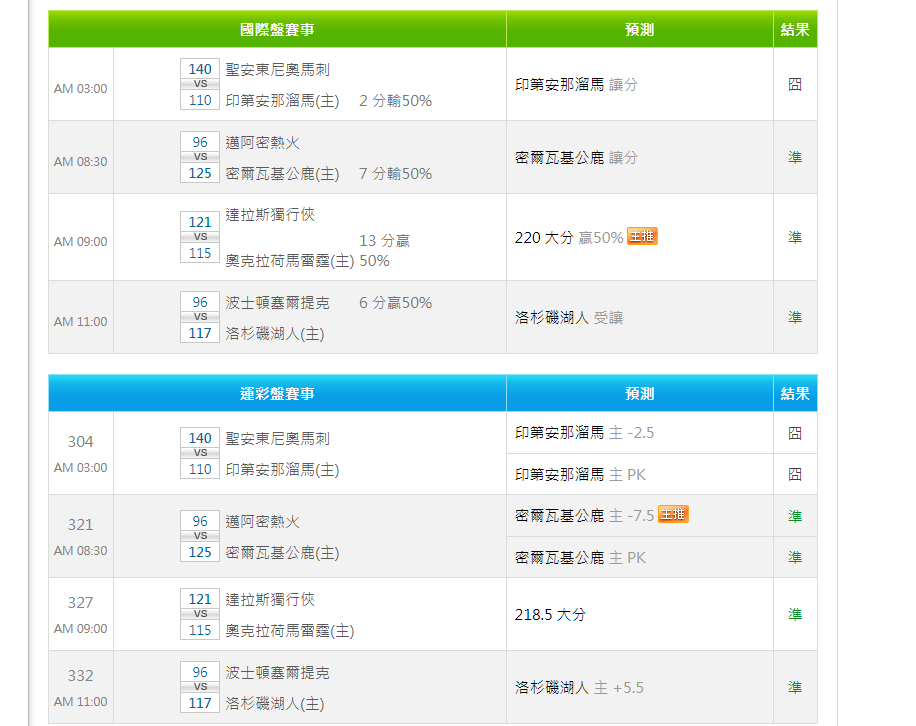This screenshot has width=916, height=726.
Task: Select 達拉斯獨行俠 in the 運彩盤 table
Action: (x=270, y=599)
